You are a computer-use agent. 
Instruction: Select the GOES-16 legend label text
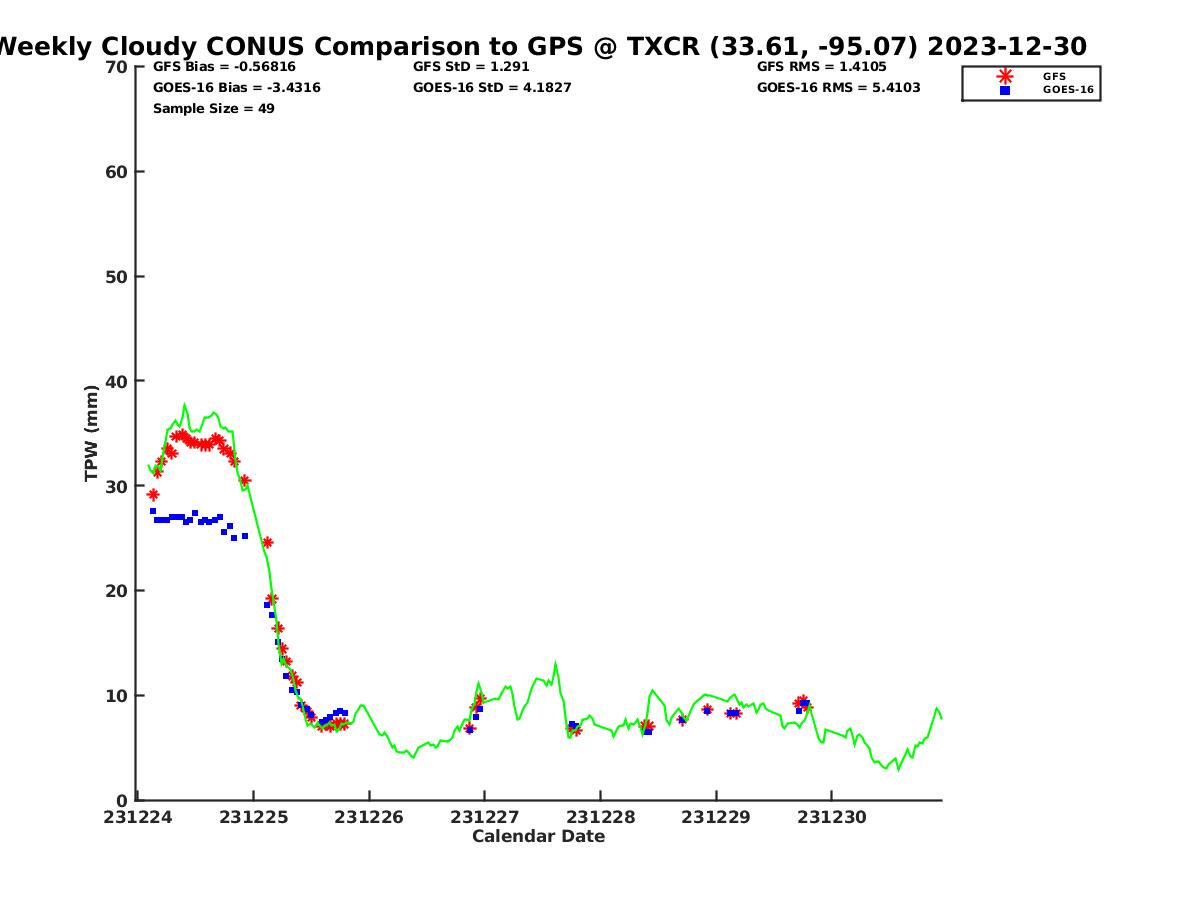click(x=1068, y=90)
